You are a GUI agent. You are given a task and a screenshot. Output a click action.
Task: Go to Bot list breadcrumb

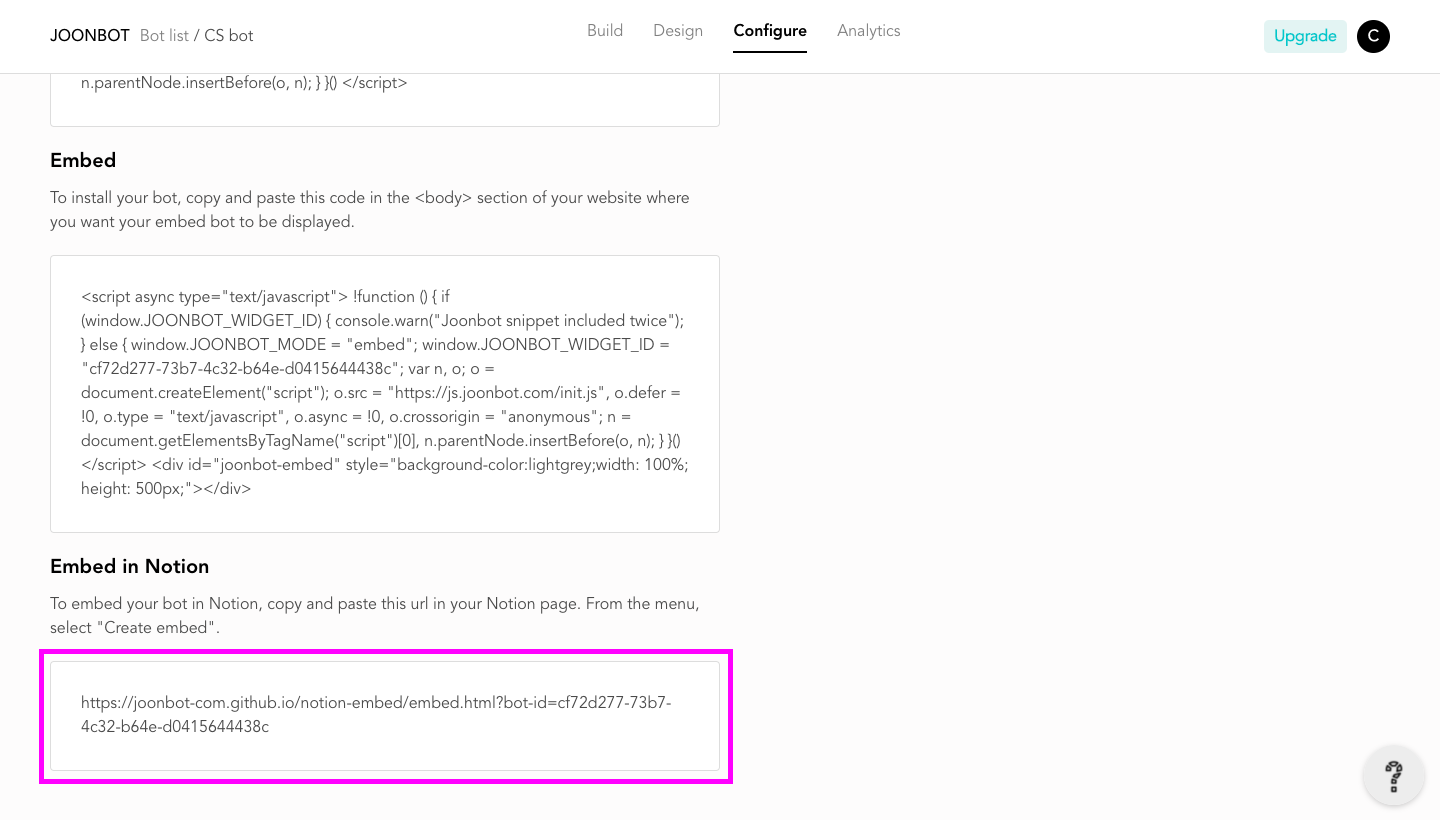point(164,36)
